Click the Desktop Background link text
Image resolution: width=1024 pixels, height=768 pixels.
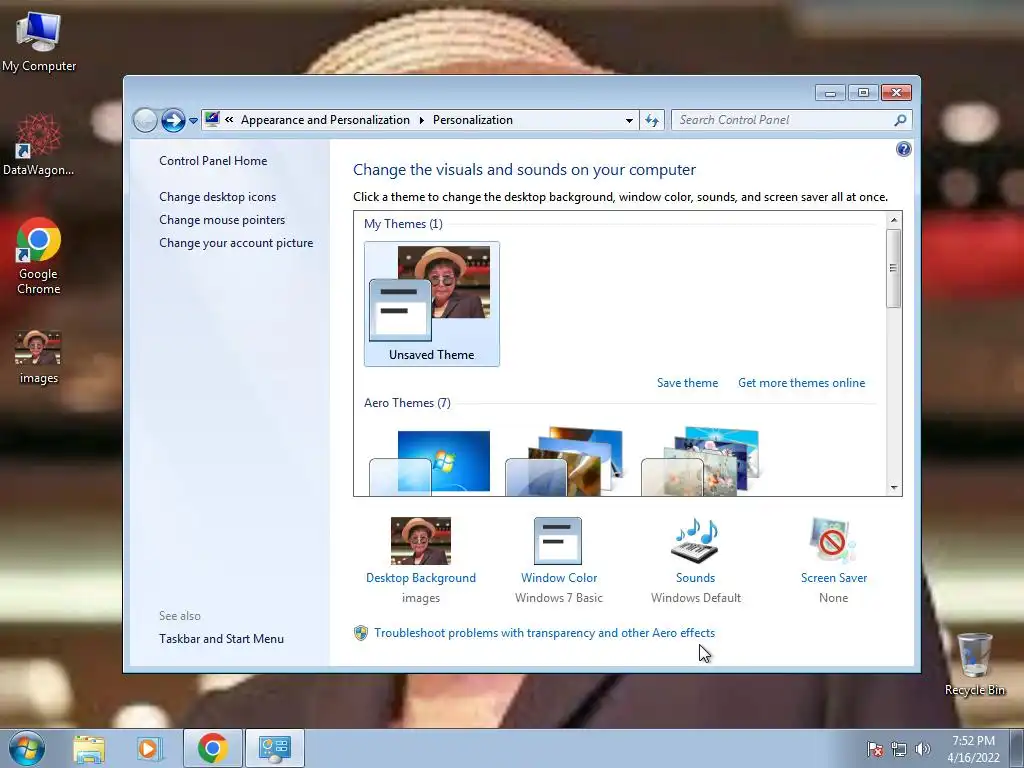[421, 578]
